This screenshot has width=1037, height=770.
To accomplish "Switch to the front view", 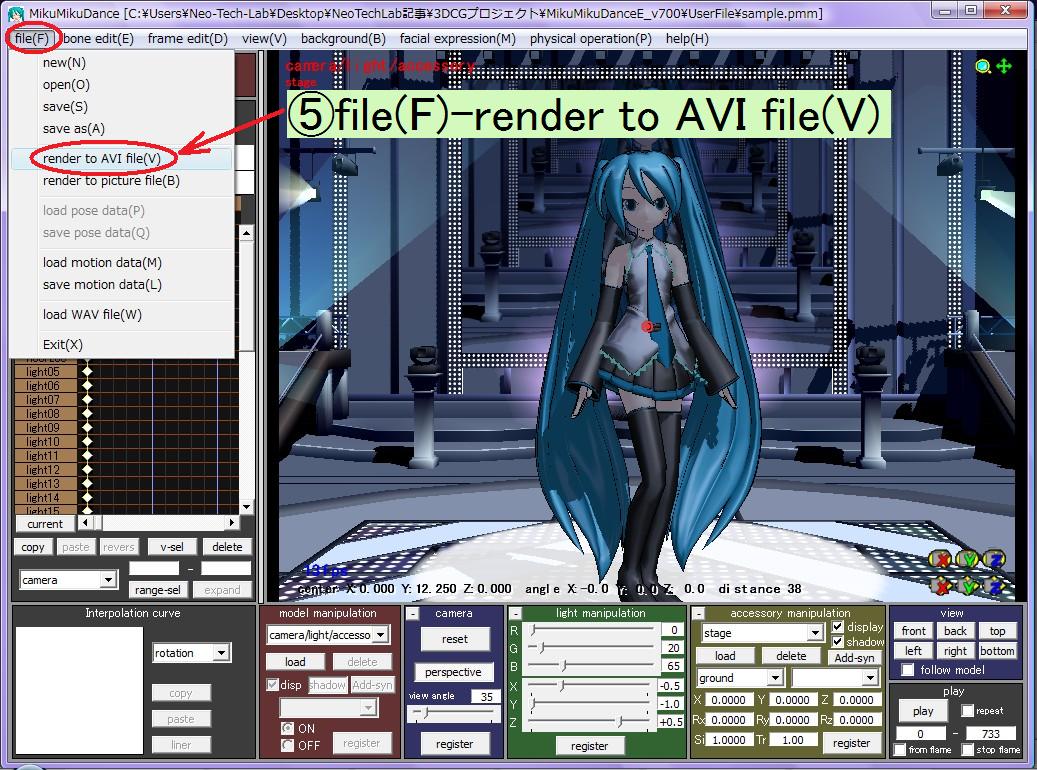I will point(913,631).
